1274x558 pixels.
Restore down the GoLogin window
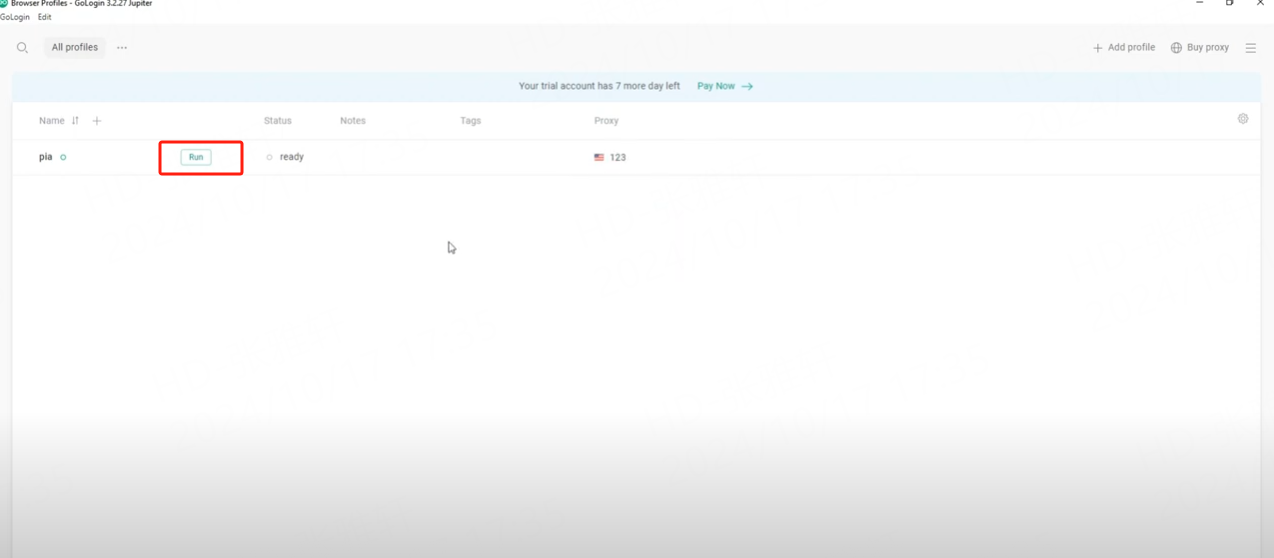(1229, 4)
